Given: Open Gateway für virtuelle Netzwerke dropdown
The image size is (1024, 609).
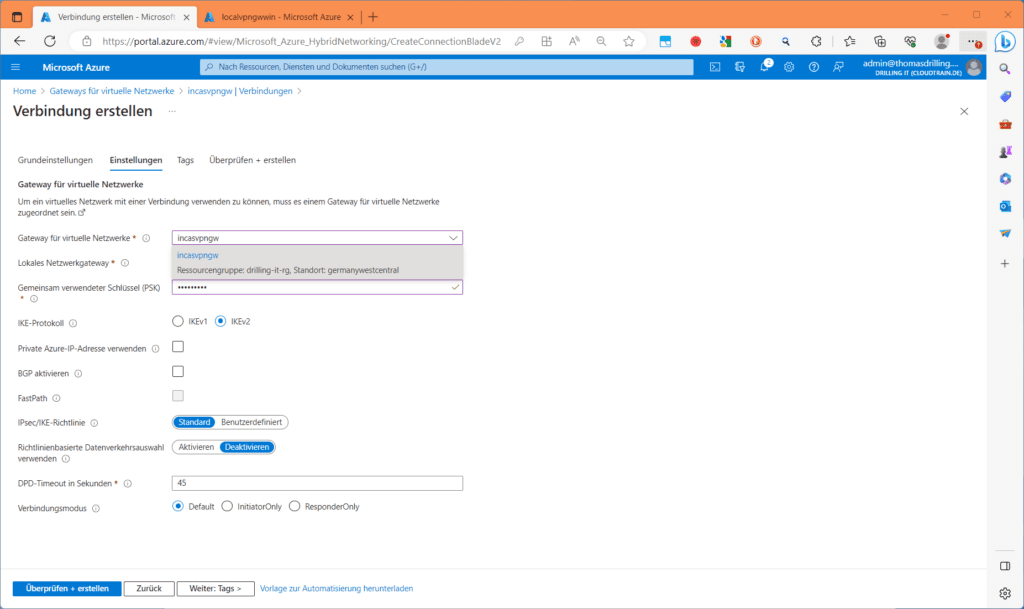Looking at the screenshot, I should coord(317,238).
